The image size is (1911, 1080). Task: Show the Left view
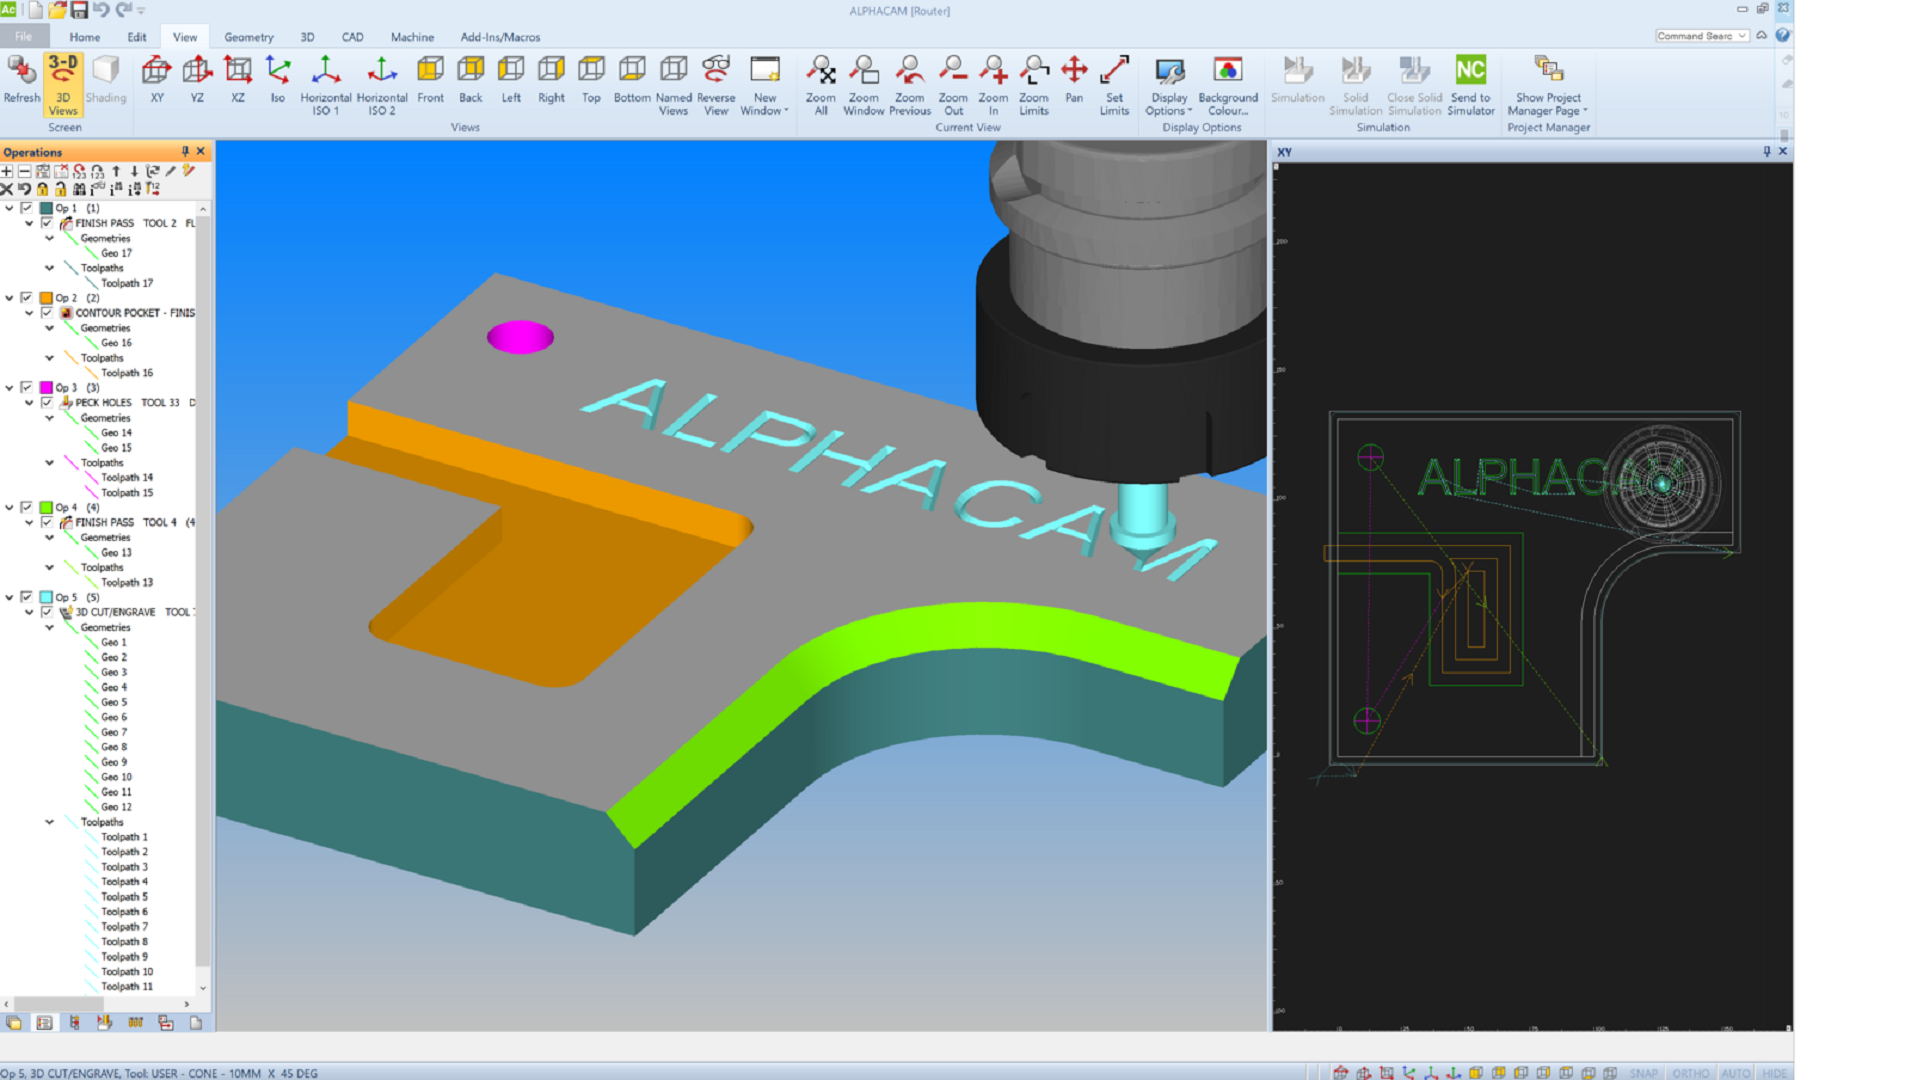[511, 79]
